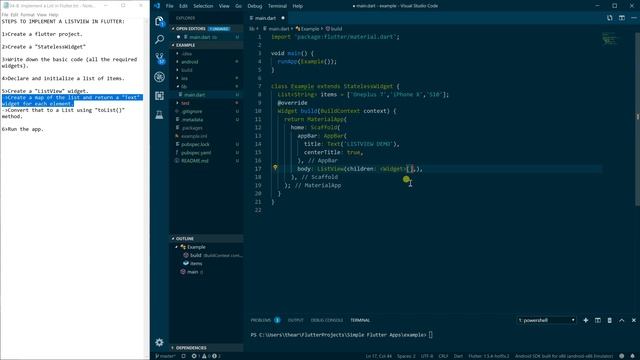Split the editor to the right
Screen dimensions: 640x360
pyautogui.click(x=622, y=18)
